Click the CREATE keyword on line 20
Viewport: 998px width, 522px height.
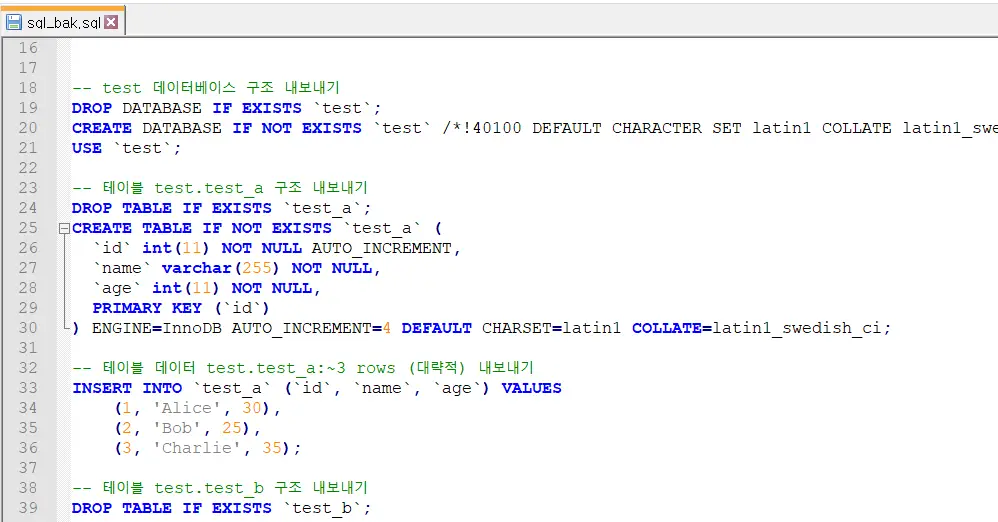click(x=102, y=128)
